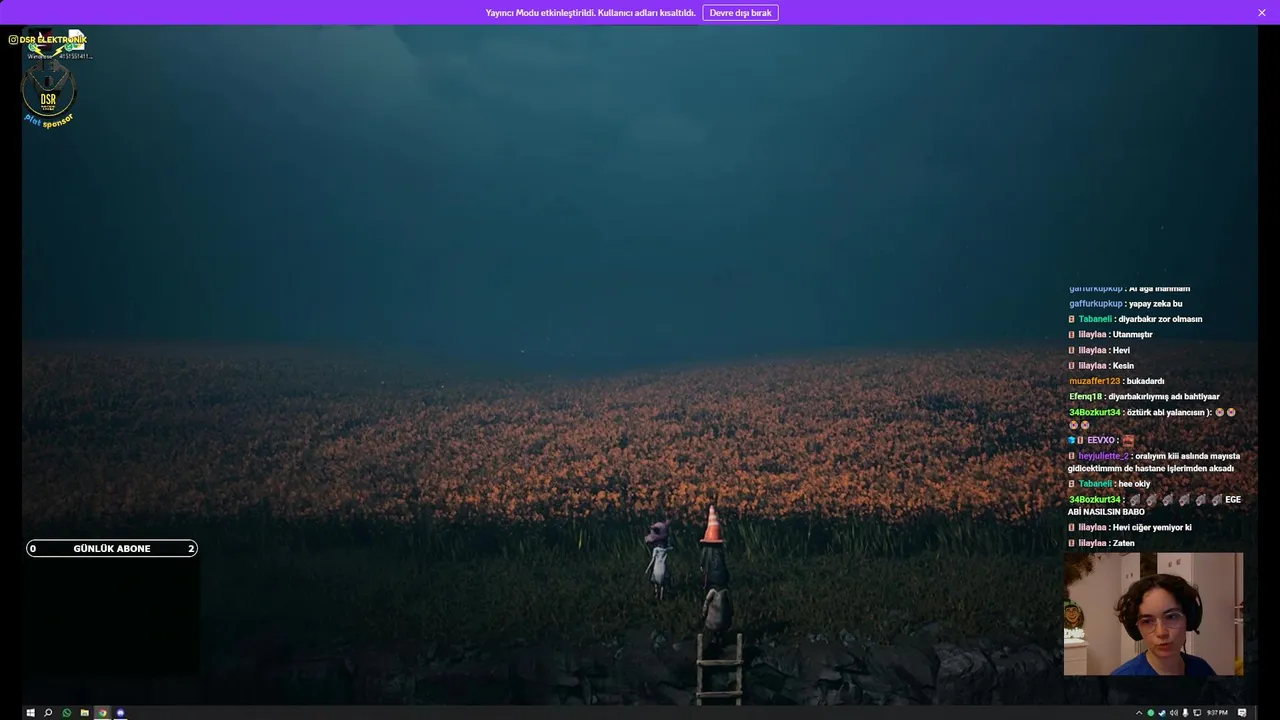The height and width of the screenshot is (720, 1280).
Task: Open the Windows Start menu
Action: click(x=30, y=713)
